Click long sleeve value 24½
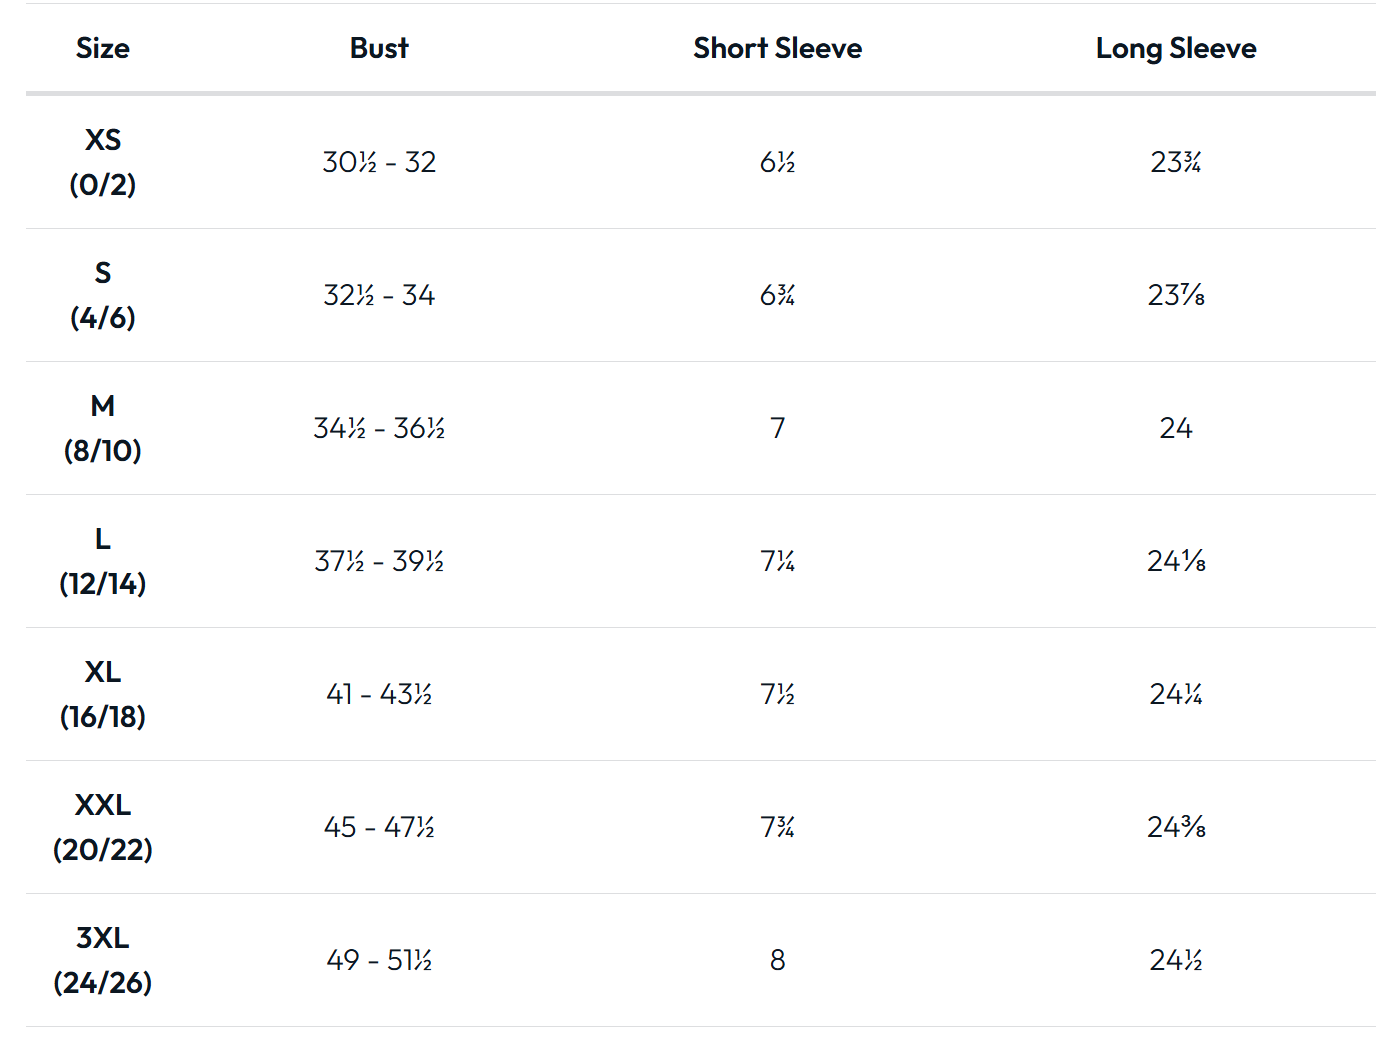The height and width of the screenshot is (1040, 1392). point(1176,960)
